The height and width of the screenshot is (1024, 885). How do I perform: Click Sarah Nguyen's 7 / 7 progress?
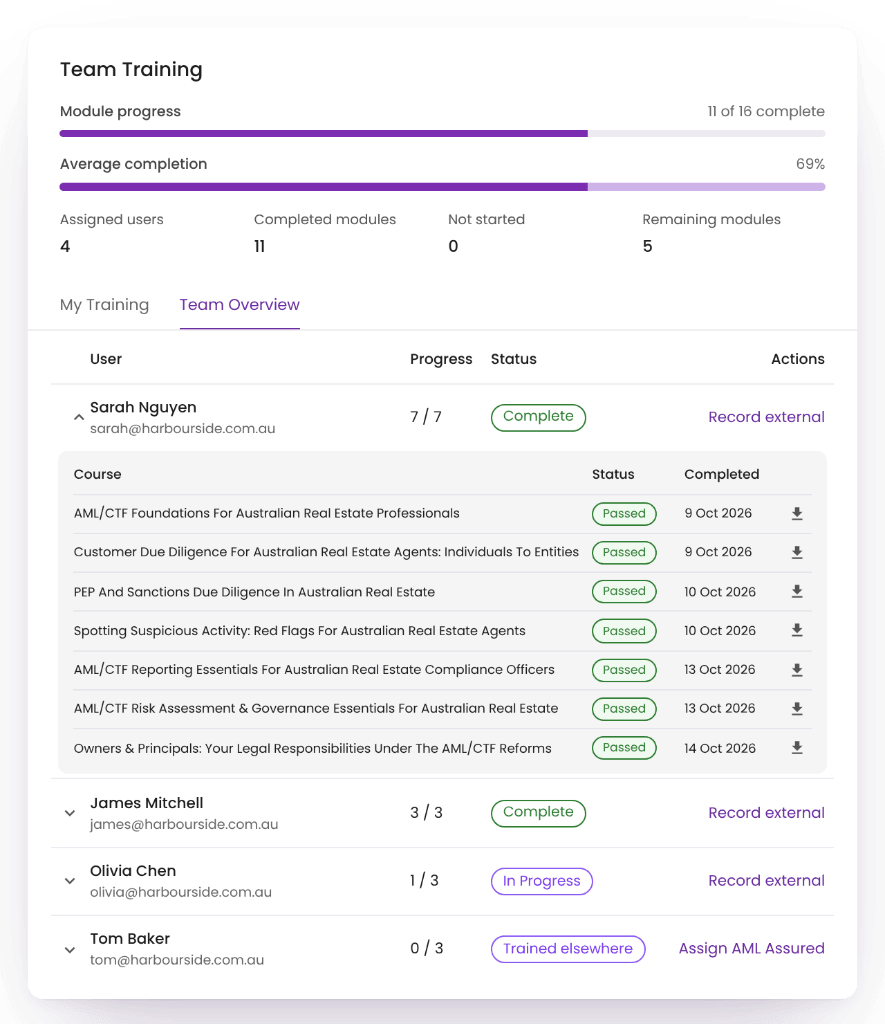coord(426,417)
